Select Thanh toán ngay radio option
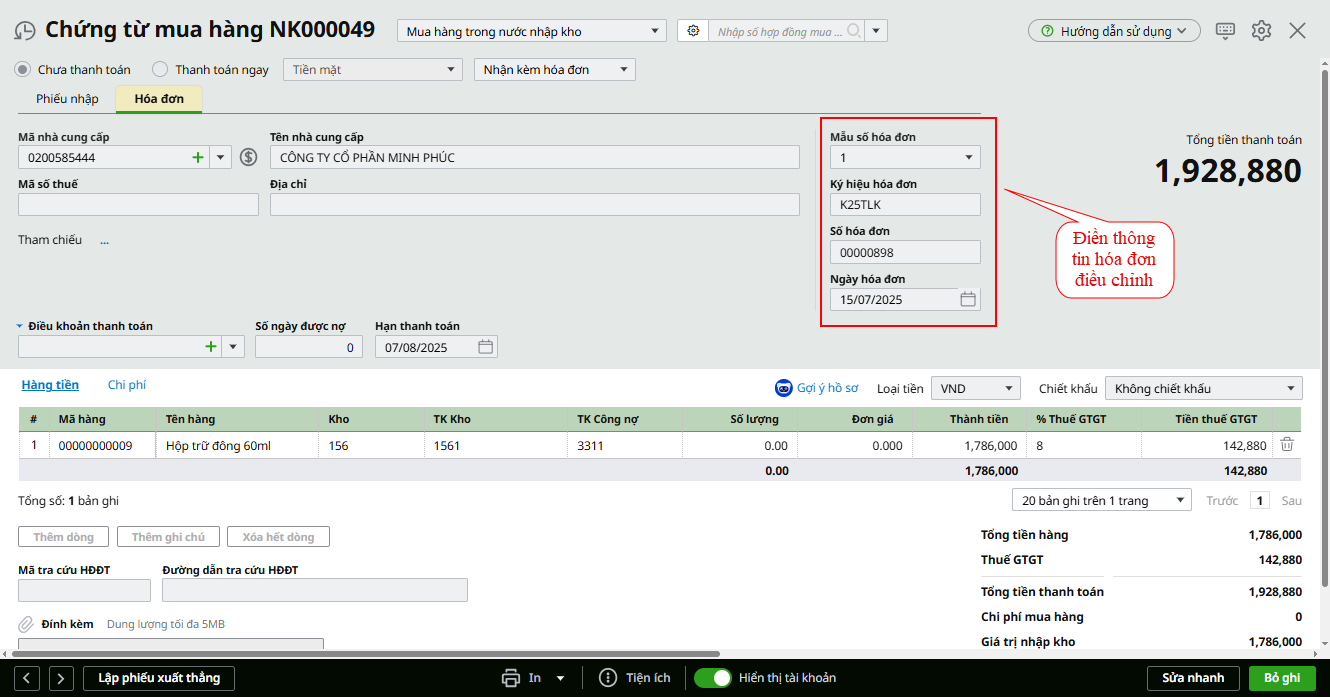This screenshot has height=697, width=1330. 160,70
